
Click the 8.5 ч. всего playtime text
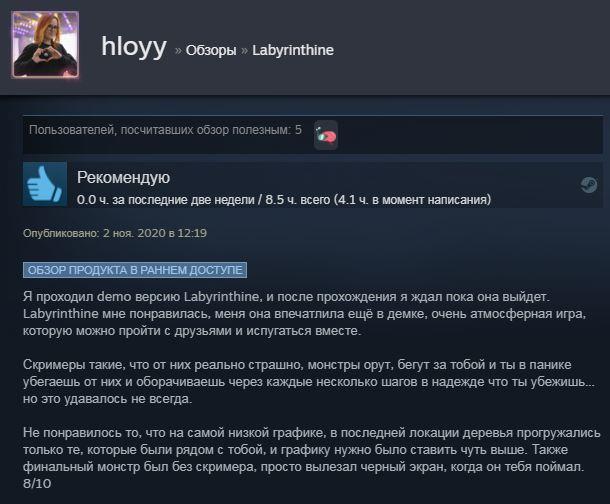pos(298,200)
